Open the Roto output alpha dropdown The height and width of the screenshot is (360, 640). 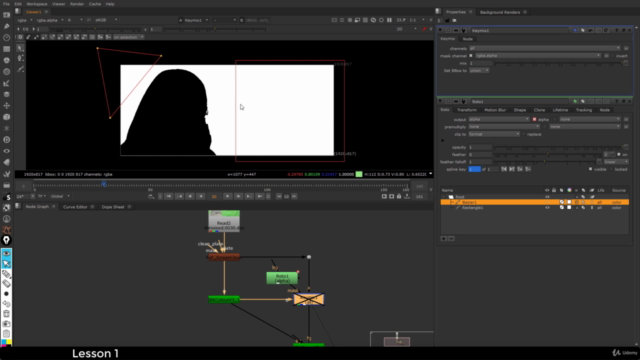point(499,119)
